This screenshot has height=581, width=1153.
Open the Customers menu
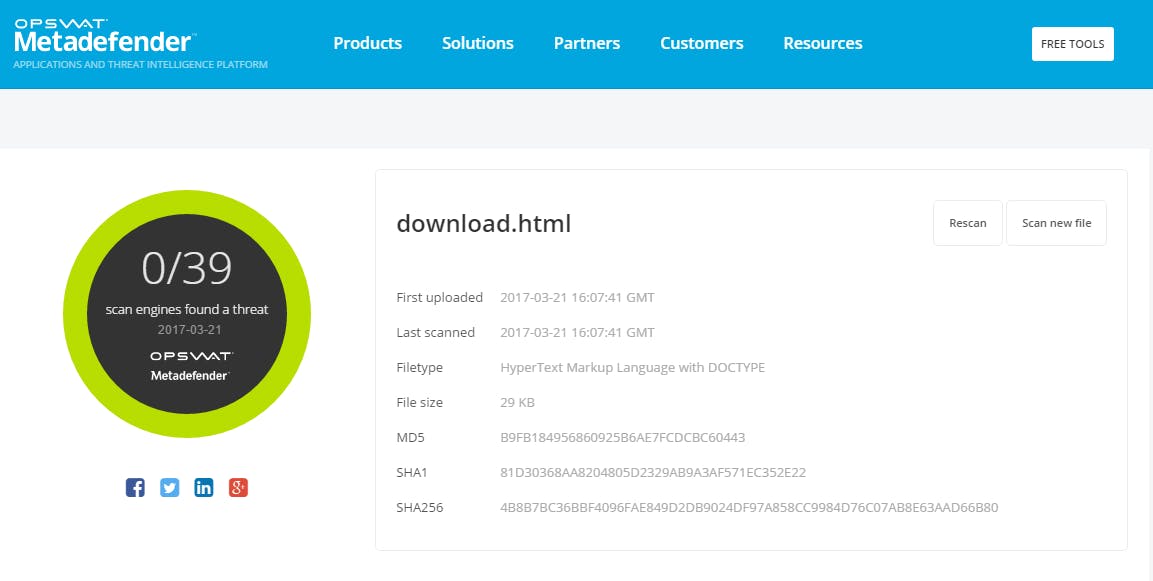(701, 43)
